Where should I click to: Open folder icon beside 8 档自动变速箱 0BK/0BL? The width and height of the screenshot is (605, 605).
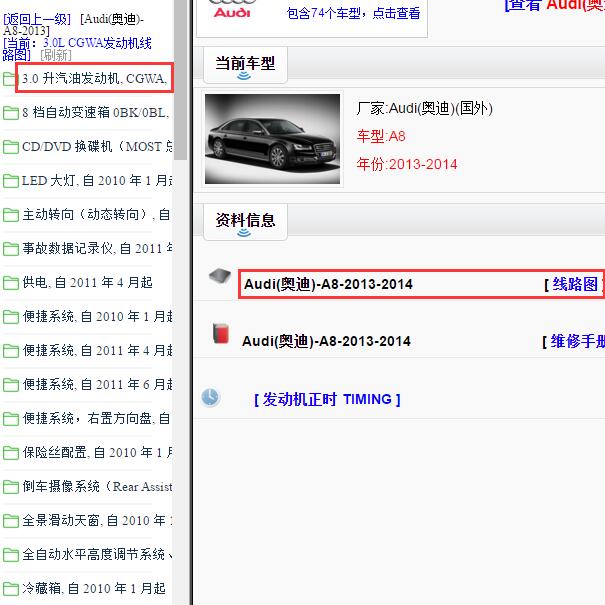coord(10,113)
